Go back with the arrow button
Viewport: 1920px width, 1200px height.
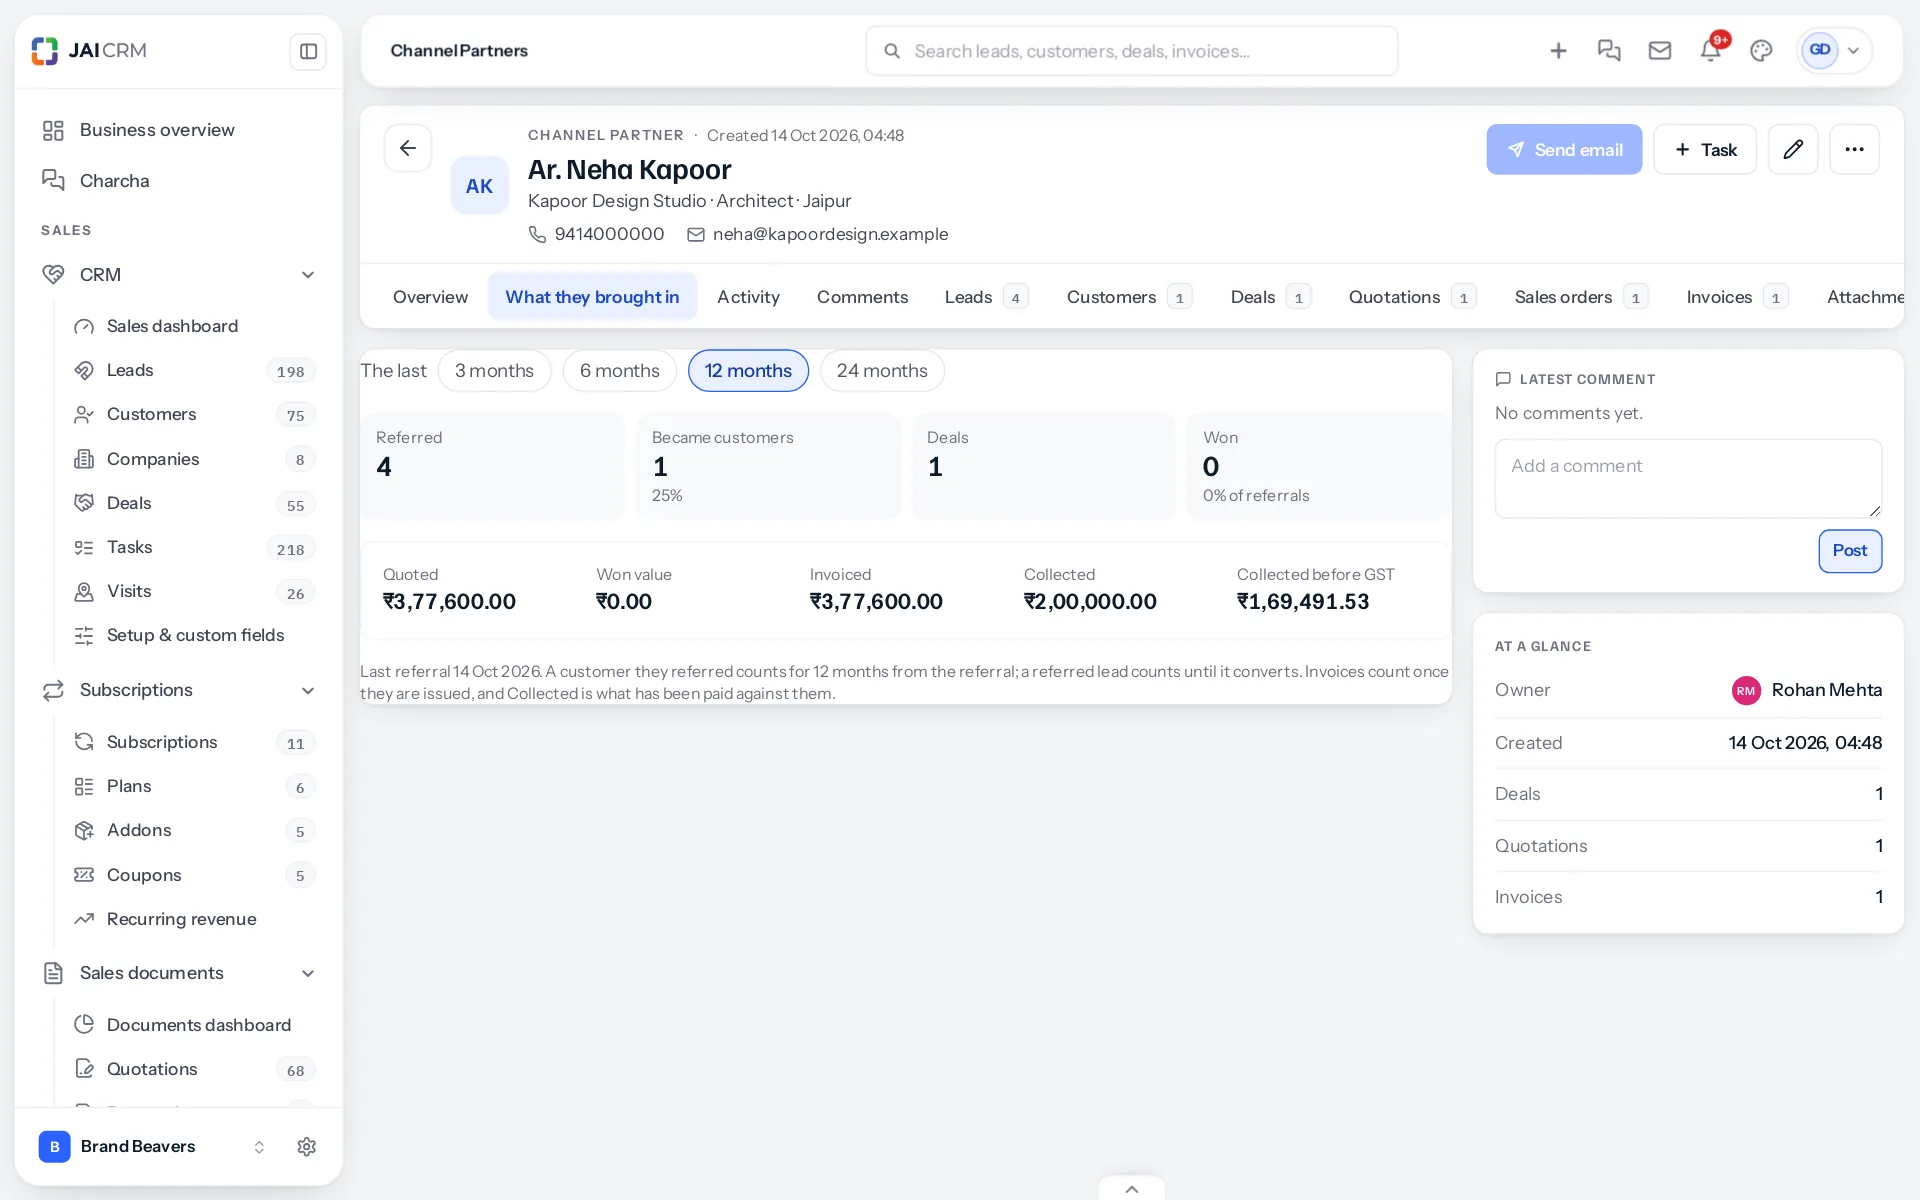tap(408, 149)
